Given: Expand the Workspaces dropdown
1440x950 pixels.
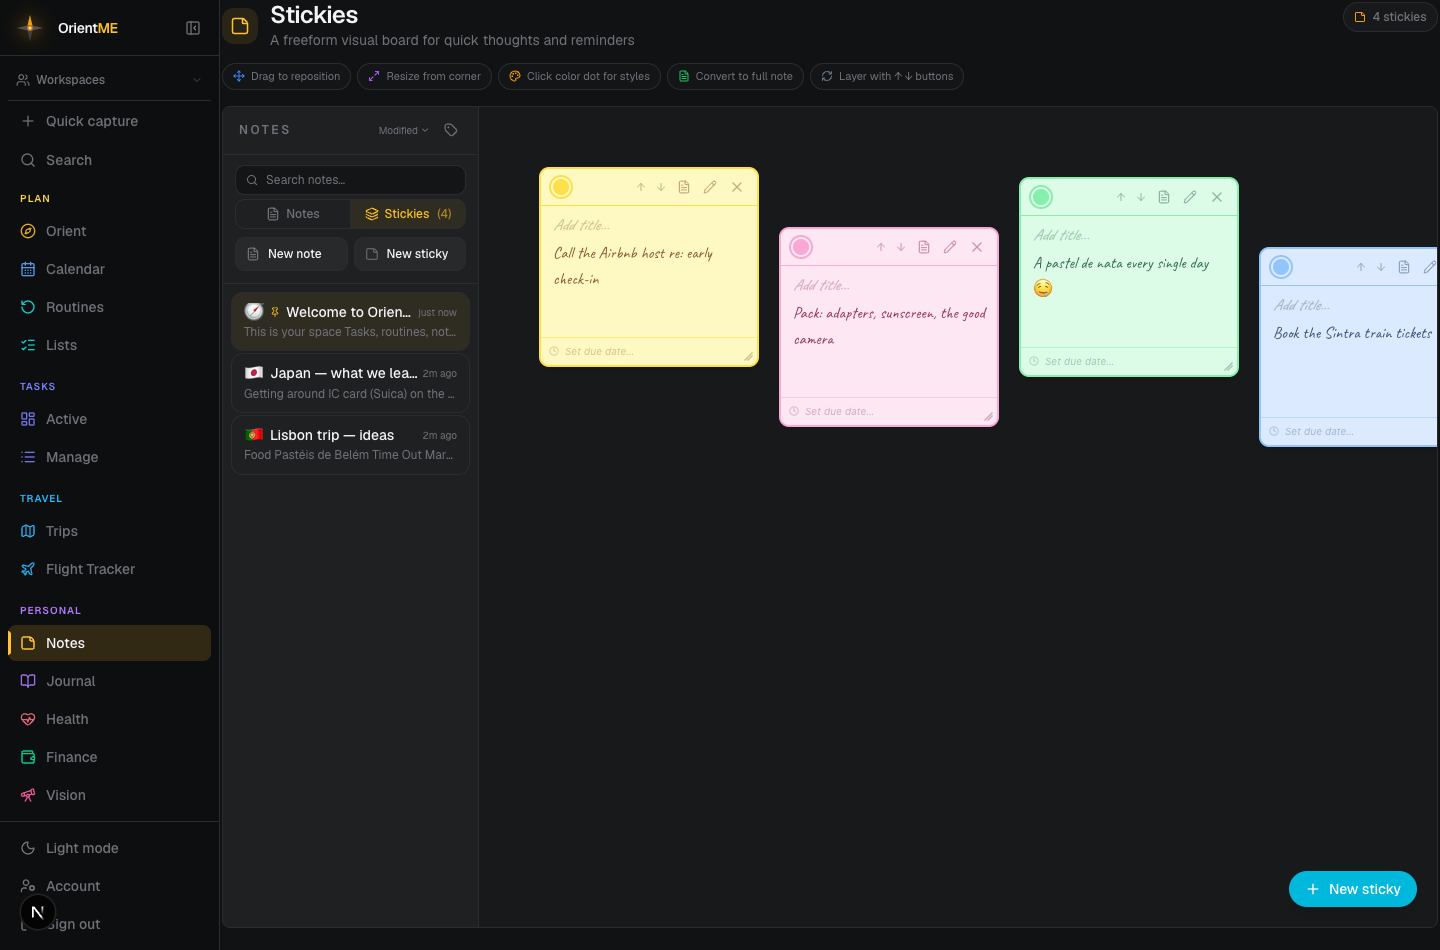Looking at the screenshot, I should pos(109,80).
